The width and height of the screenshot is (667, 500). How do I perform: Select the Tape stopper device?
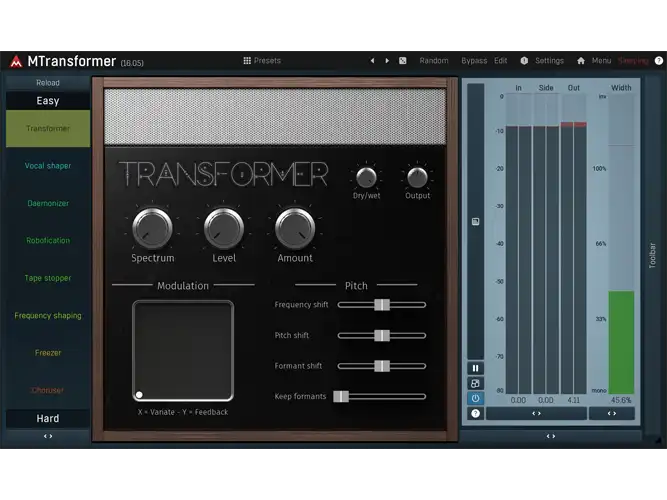48,278
